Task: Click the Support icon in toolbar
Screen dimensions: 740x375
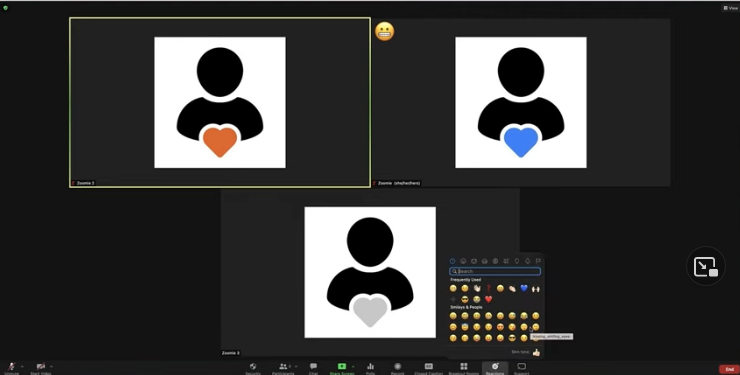Action: pyautogui.click(x=521, y=368)
